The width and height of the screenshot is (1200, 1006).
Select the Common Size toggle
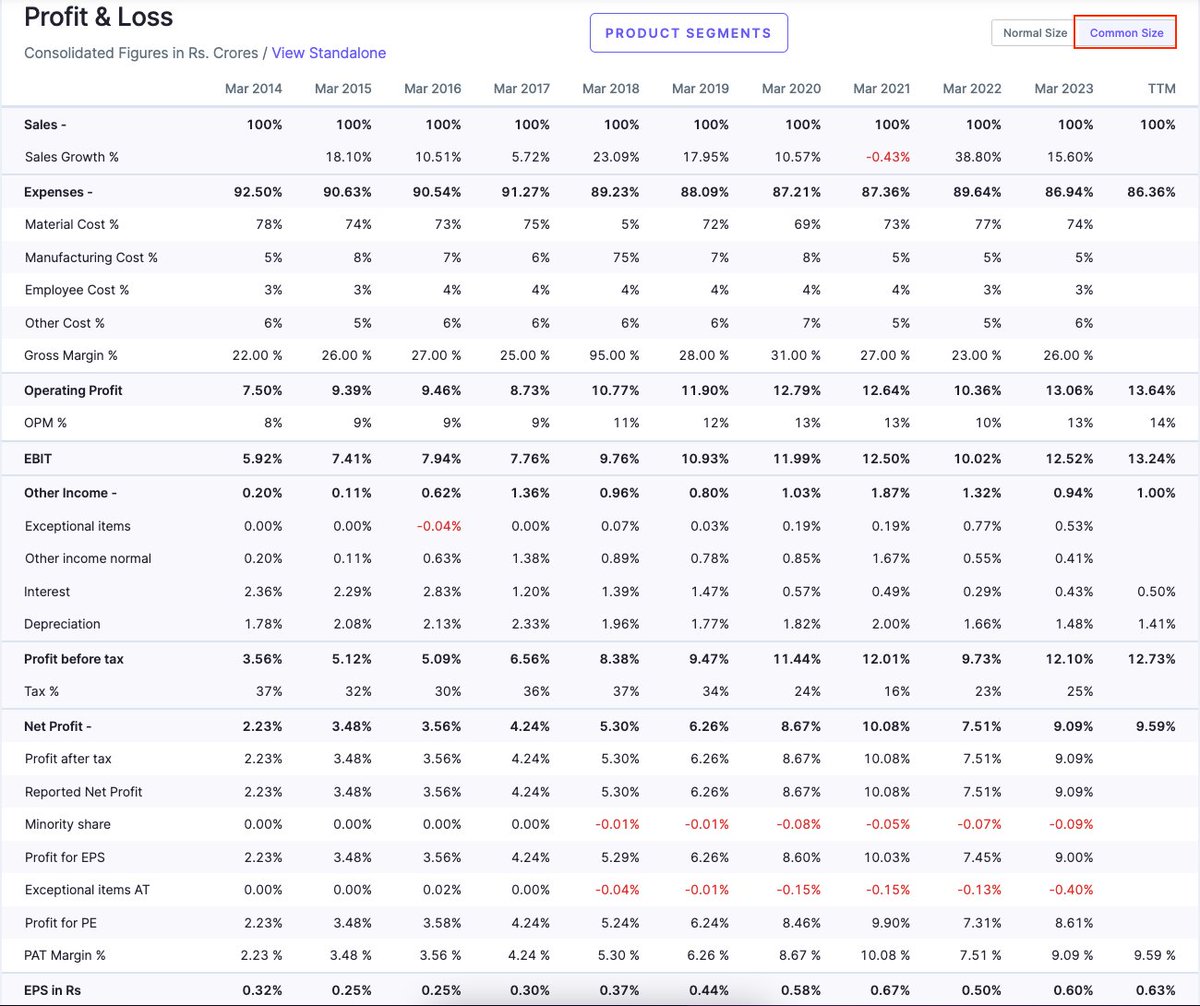coord(1126,33)
